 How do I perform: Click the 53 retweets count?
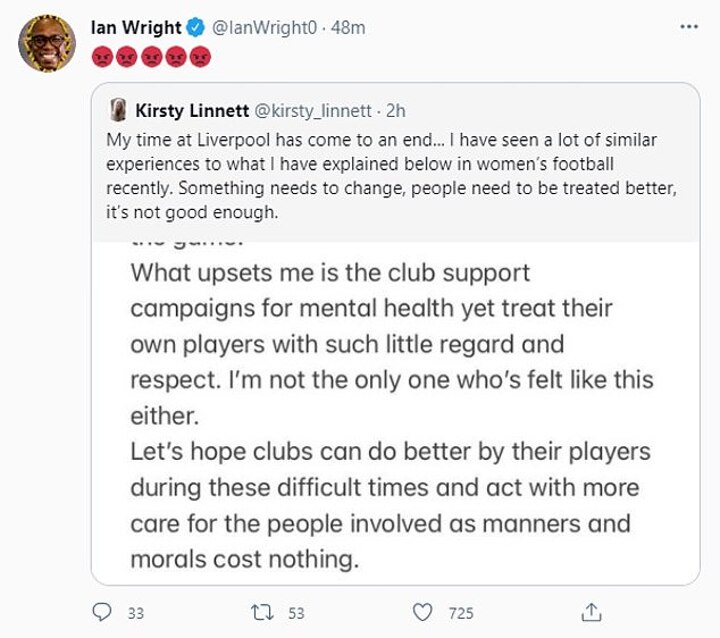tap(296, 612)
